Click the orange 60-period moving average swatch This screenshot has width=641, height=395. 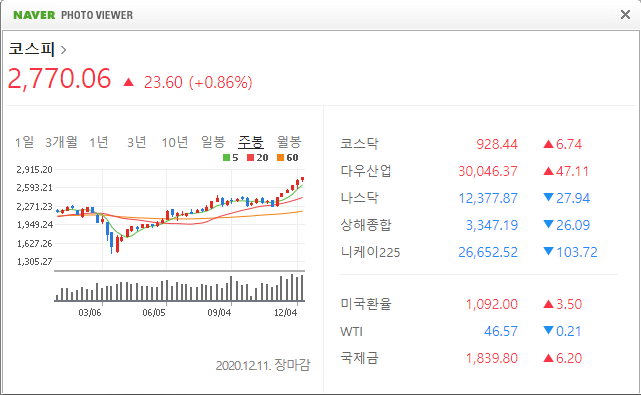point(280,157)
